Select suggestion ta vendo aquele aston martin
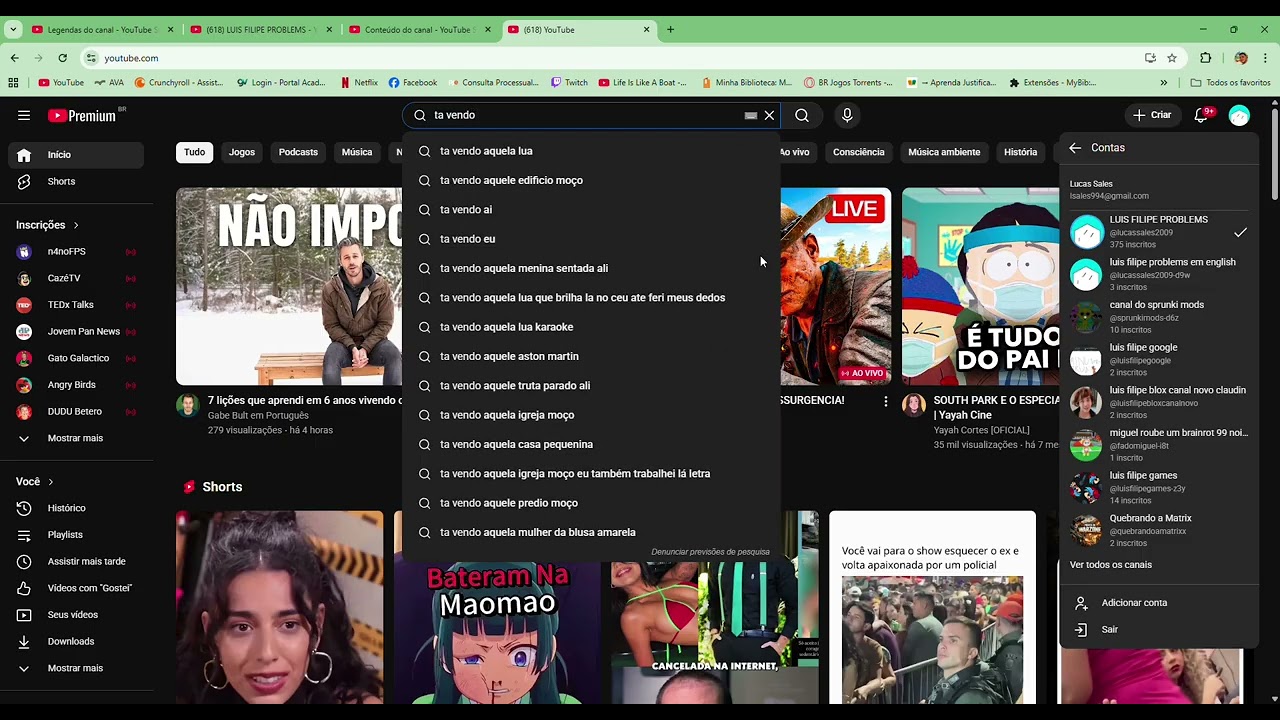1280x720 pixels. coord(591,356)
